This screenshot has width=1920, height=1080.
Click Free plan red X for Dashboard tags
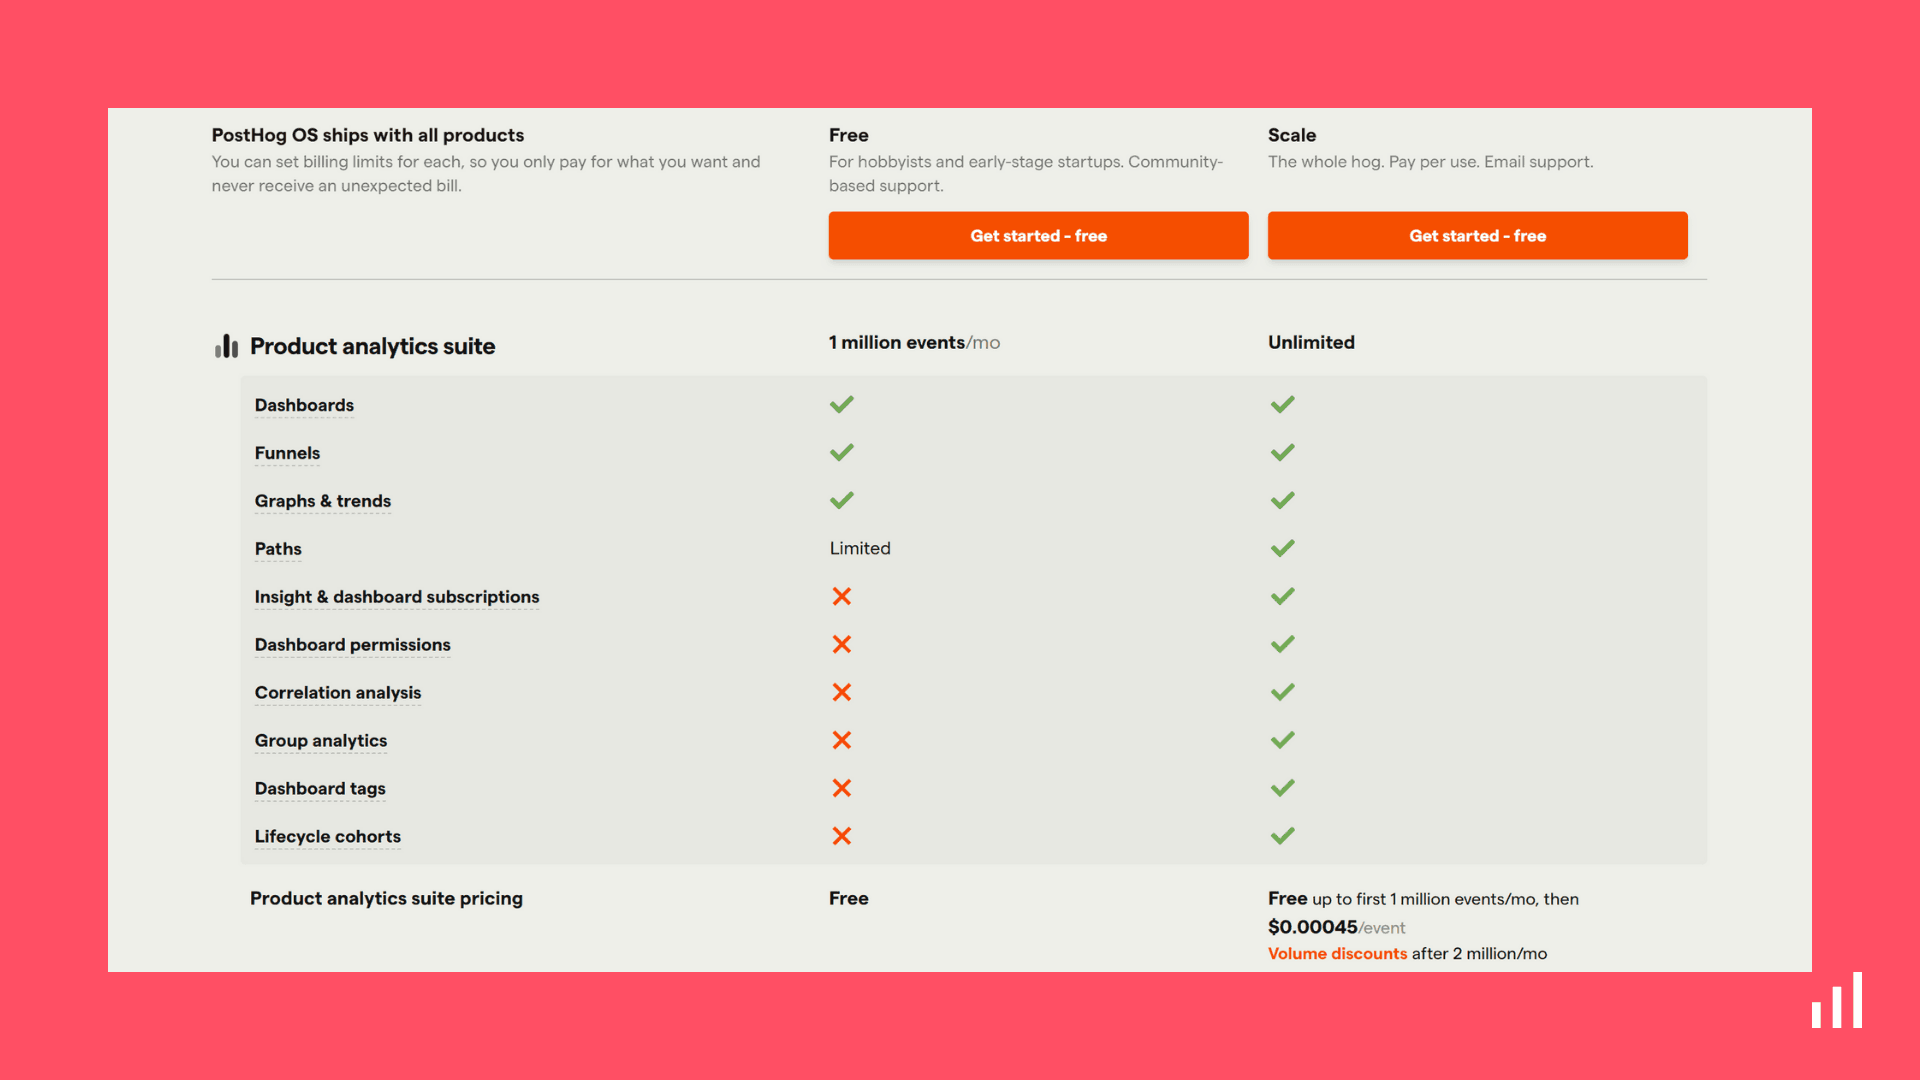coord(842,788)
